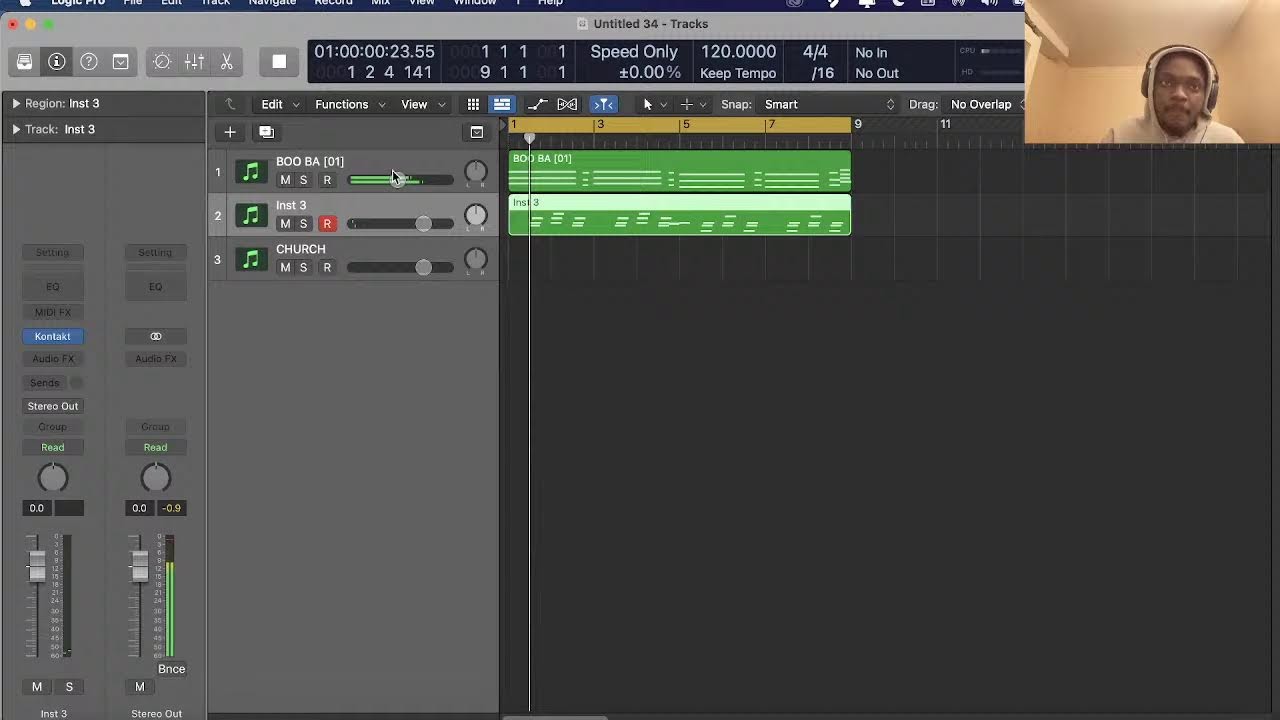The image size is (1280, 720).
Task: Open Smart Controls dial icon
Action: pyautogui.click(x=162, y=62)
